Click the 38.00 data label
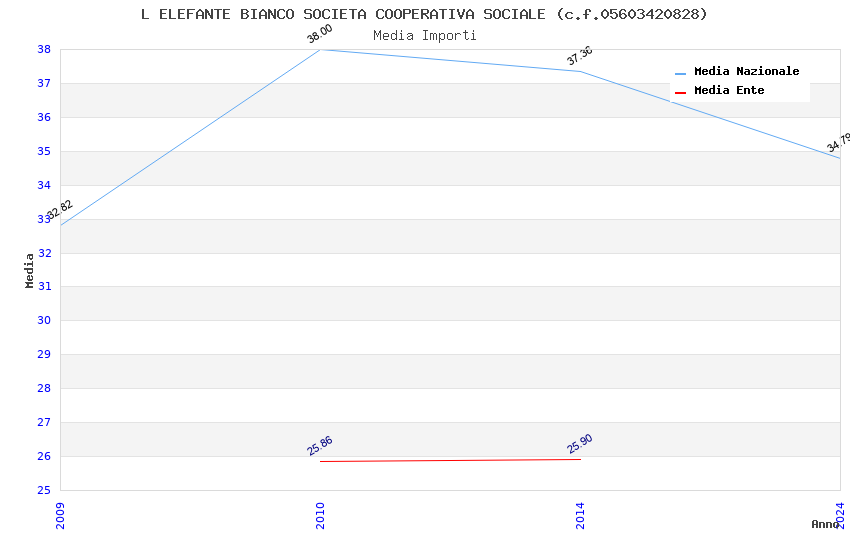The height and width of the screenshot is (550, 850). click(319, 34)
